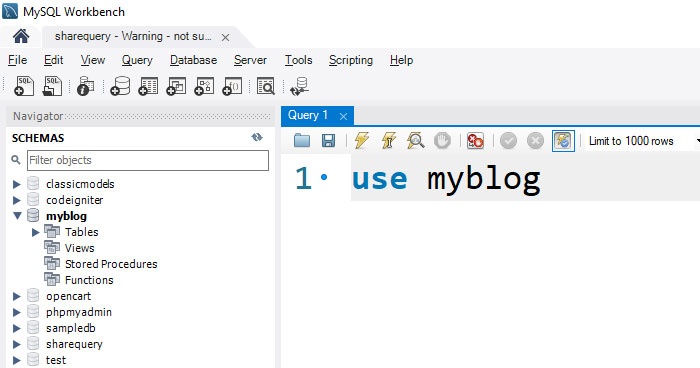The width and height of the screenshot is (700, 368).
Task: Select the myblog schema name
Action: (67, 216)
